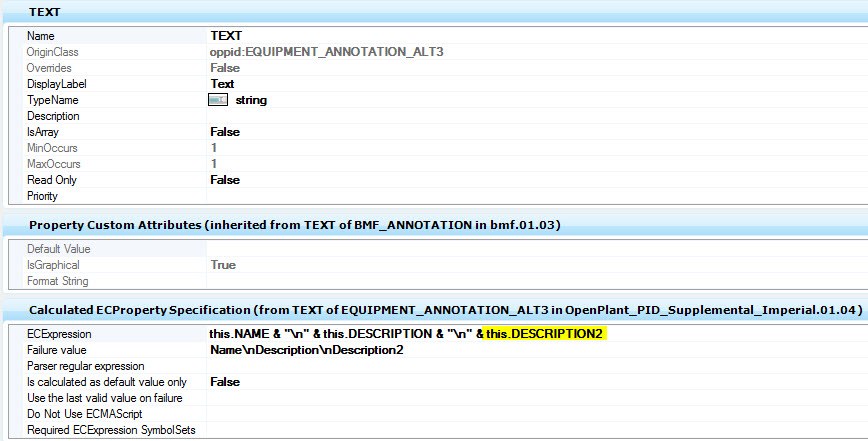Select the TypeName property label

click(53, 100)
